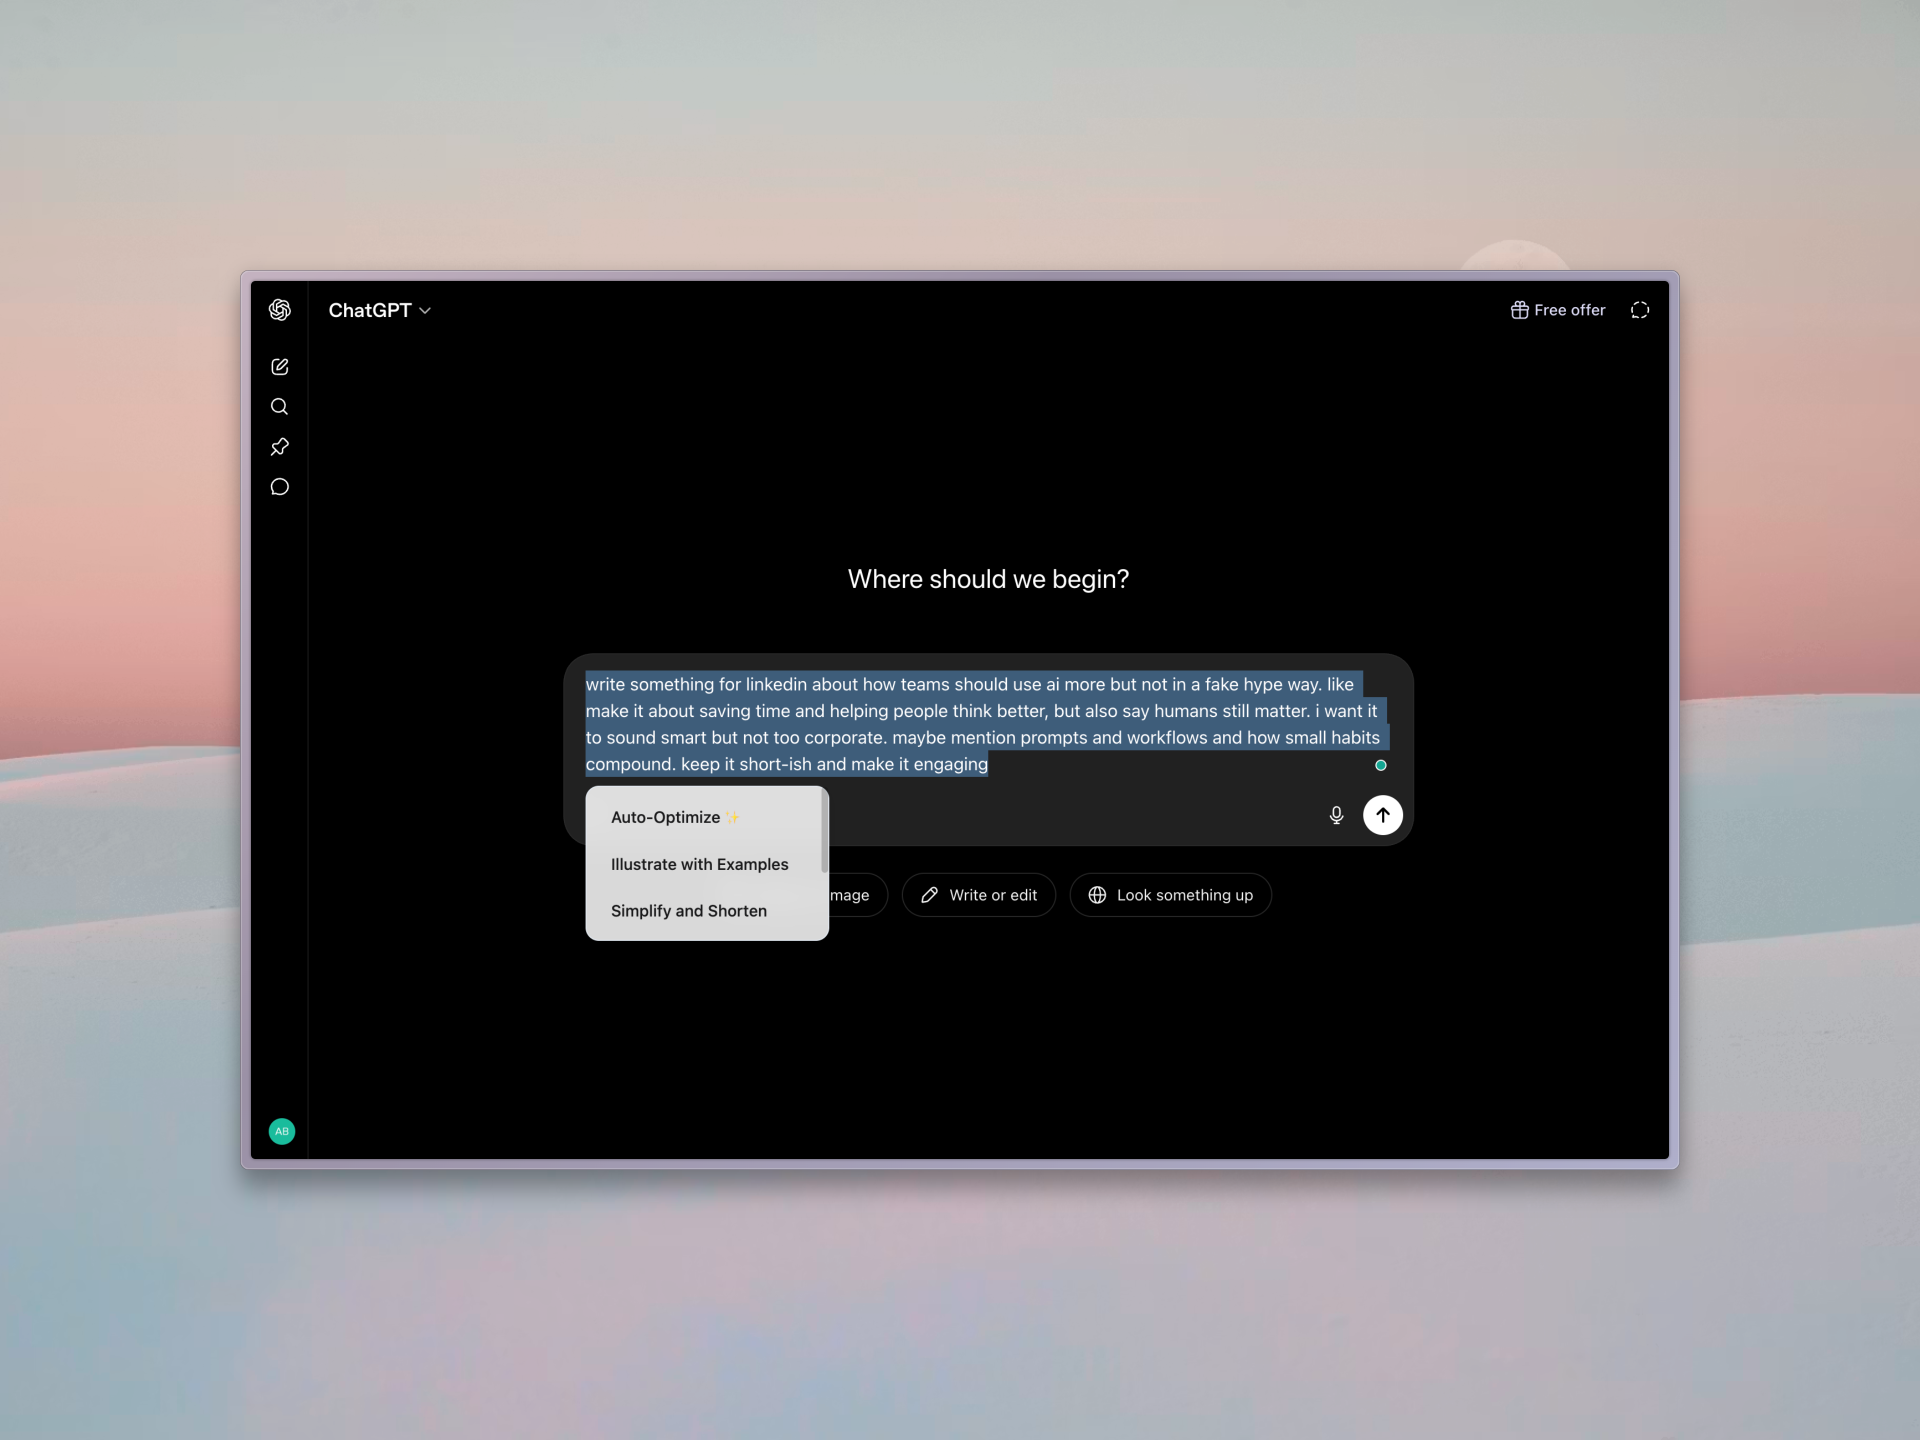Click the Write or edit suggestion chip
This screenshot has width=1920, height=1440.
click(x=979, y=895)
